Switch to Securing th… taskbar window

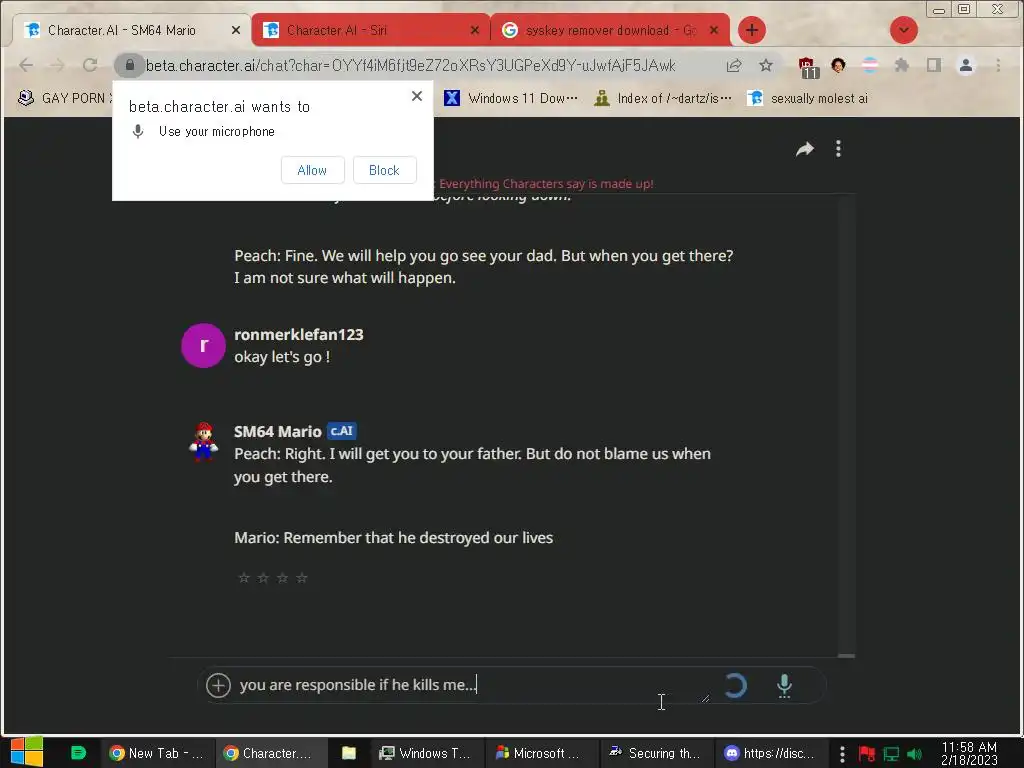(x=656, y=754)
